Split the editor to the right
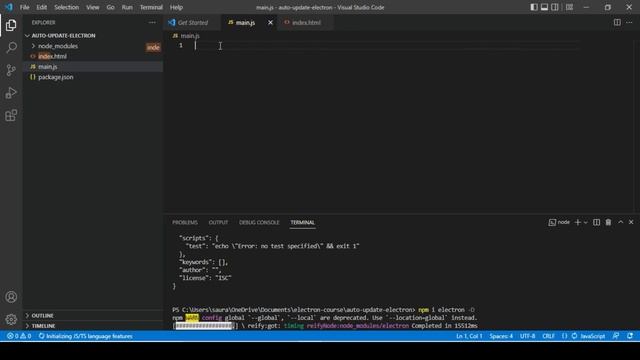 click(x=617, y=22)
